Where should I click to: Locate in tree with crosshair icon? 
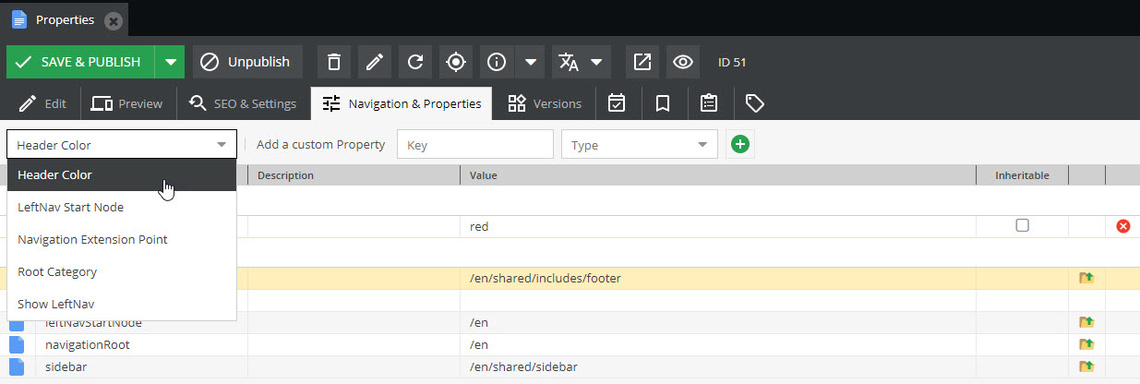coord(456,62)
